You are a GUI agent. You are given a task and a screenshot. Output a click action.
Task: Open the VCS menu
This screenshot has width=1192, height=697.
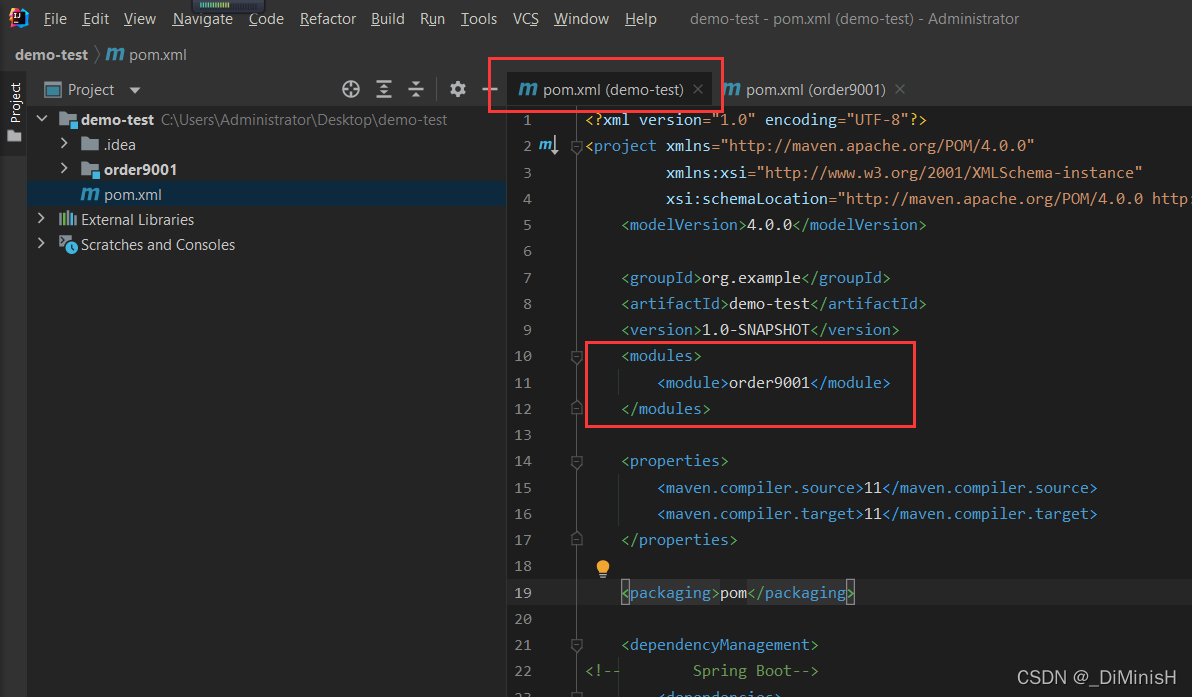tap(525, 19)
